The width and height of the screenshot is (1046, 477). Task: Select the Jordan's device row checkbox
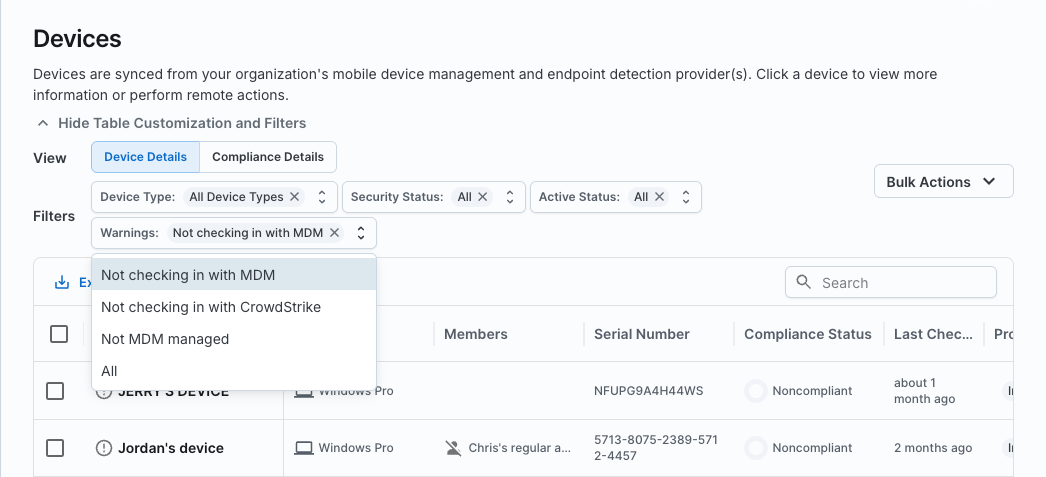tap(56, 448)
